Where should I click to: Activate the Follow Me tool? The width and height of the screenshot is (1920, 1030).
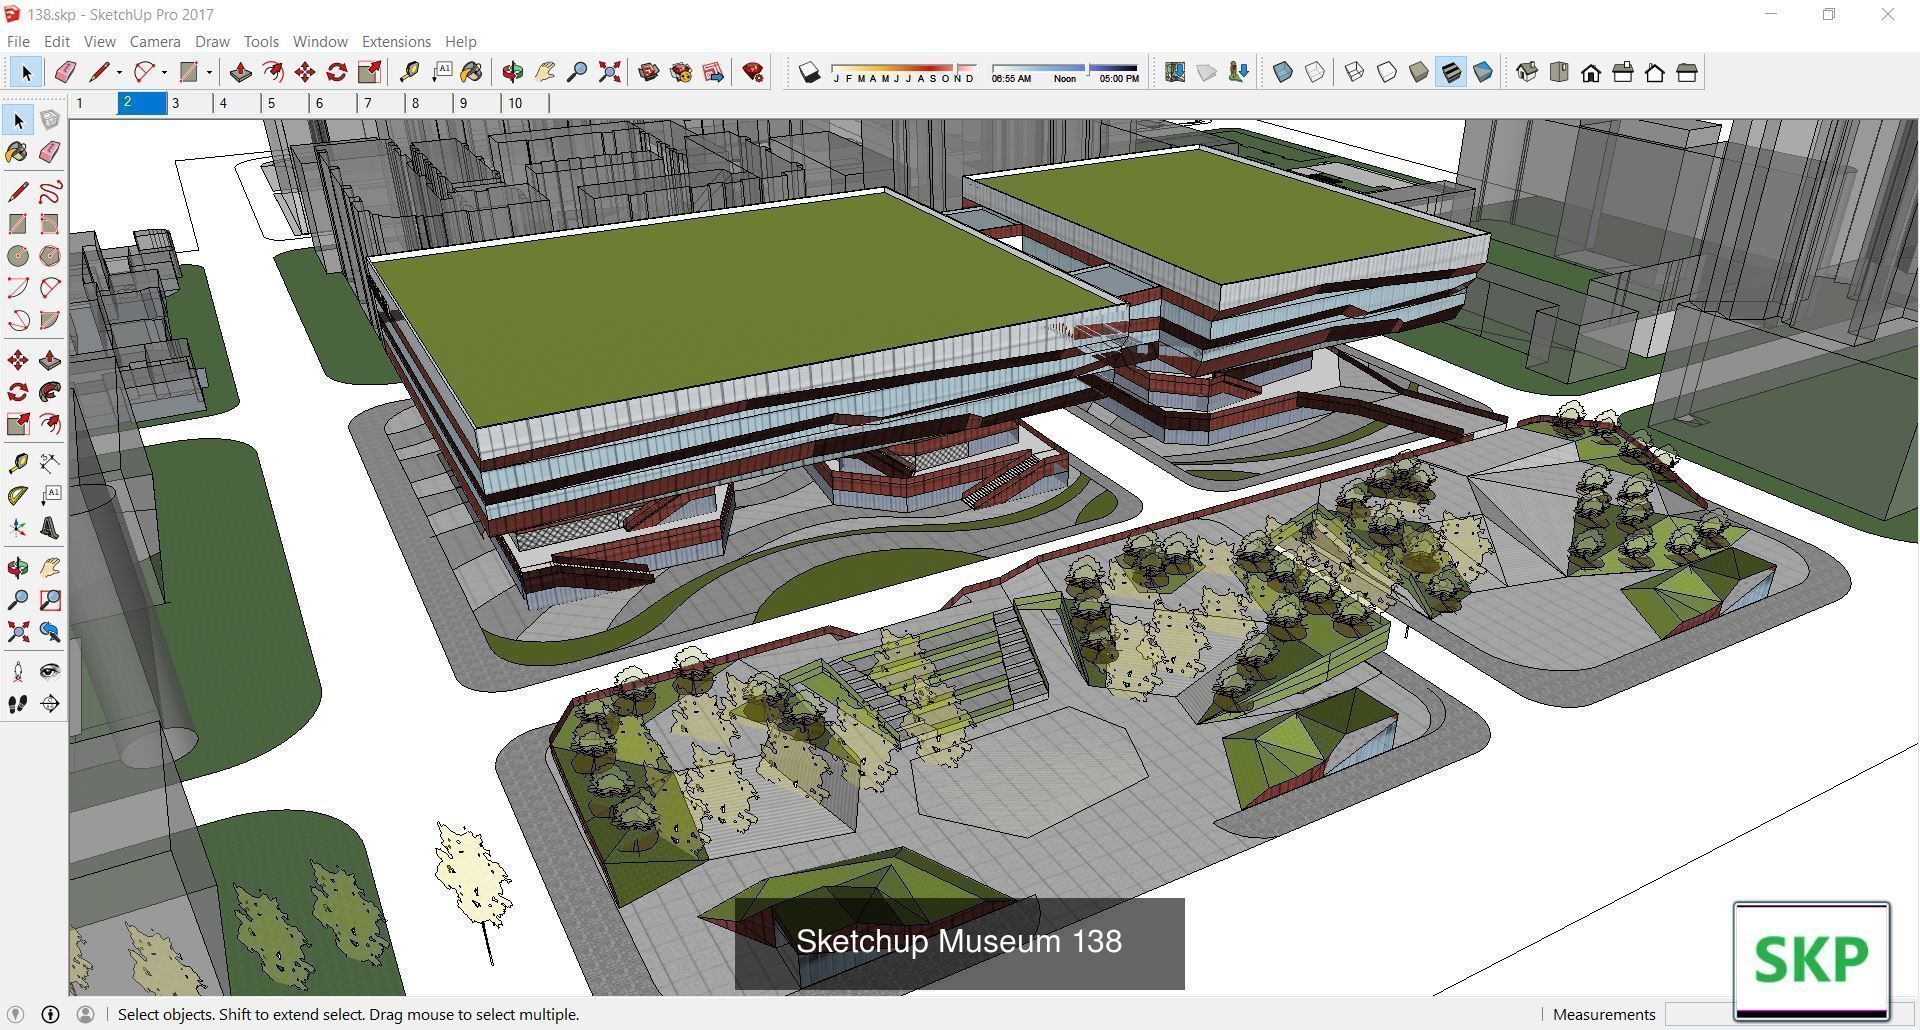tap(49, 392)
